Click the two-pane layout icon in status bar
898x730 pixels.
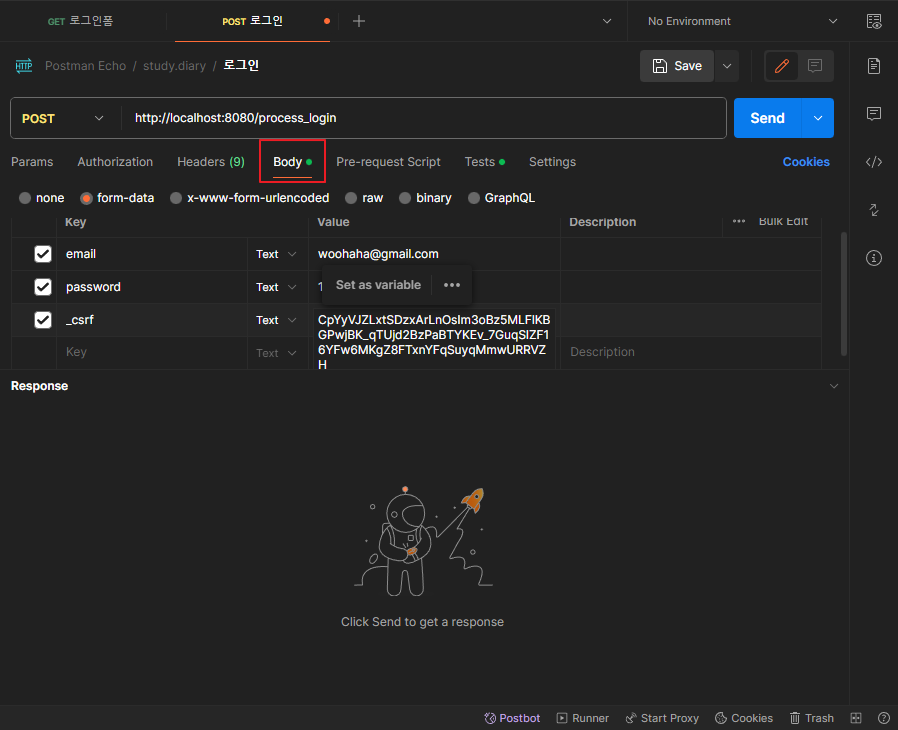coord(856,718)
